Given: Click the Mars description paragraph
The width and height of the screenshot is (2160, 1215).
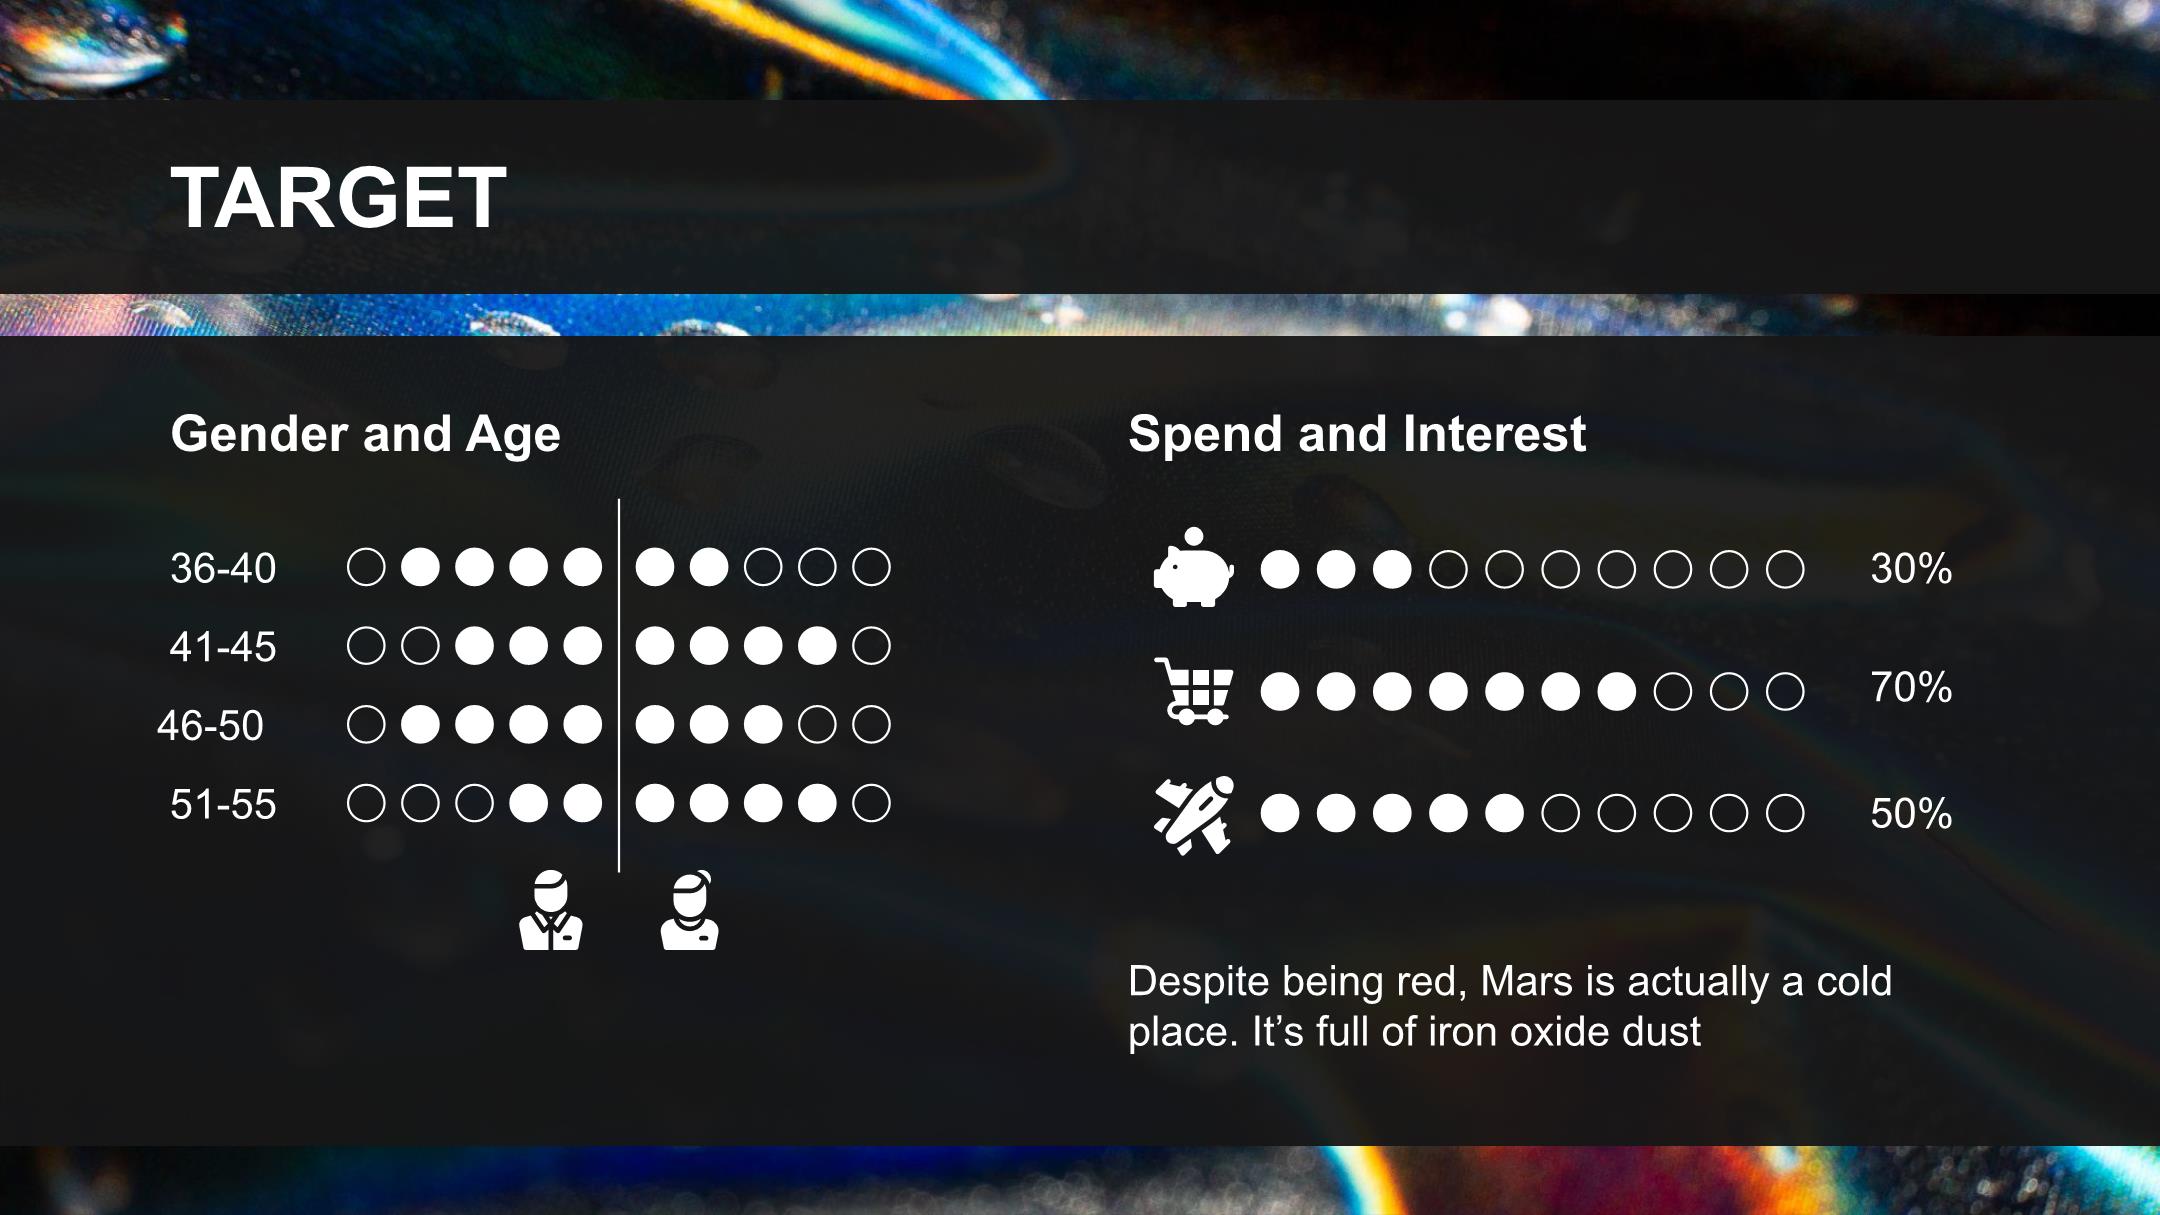Looking at the screenshot, I should 1510,1006.
